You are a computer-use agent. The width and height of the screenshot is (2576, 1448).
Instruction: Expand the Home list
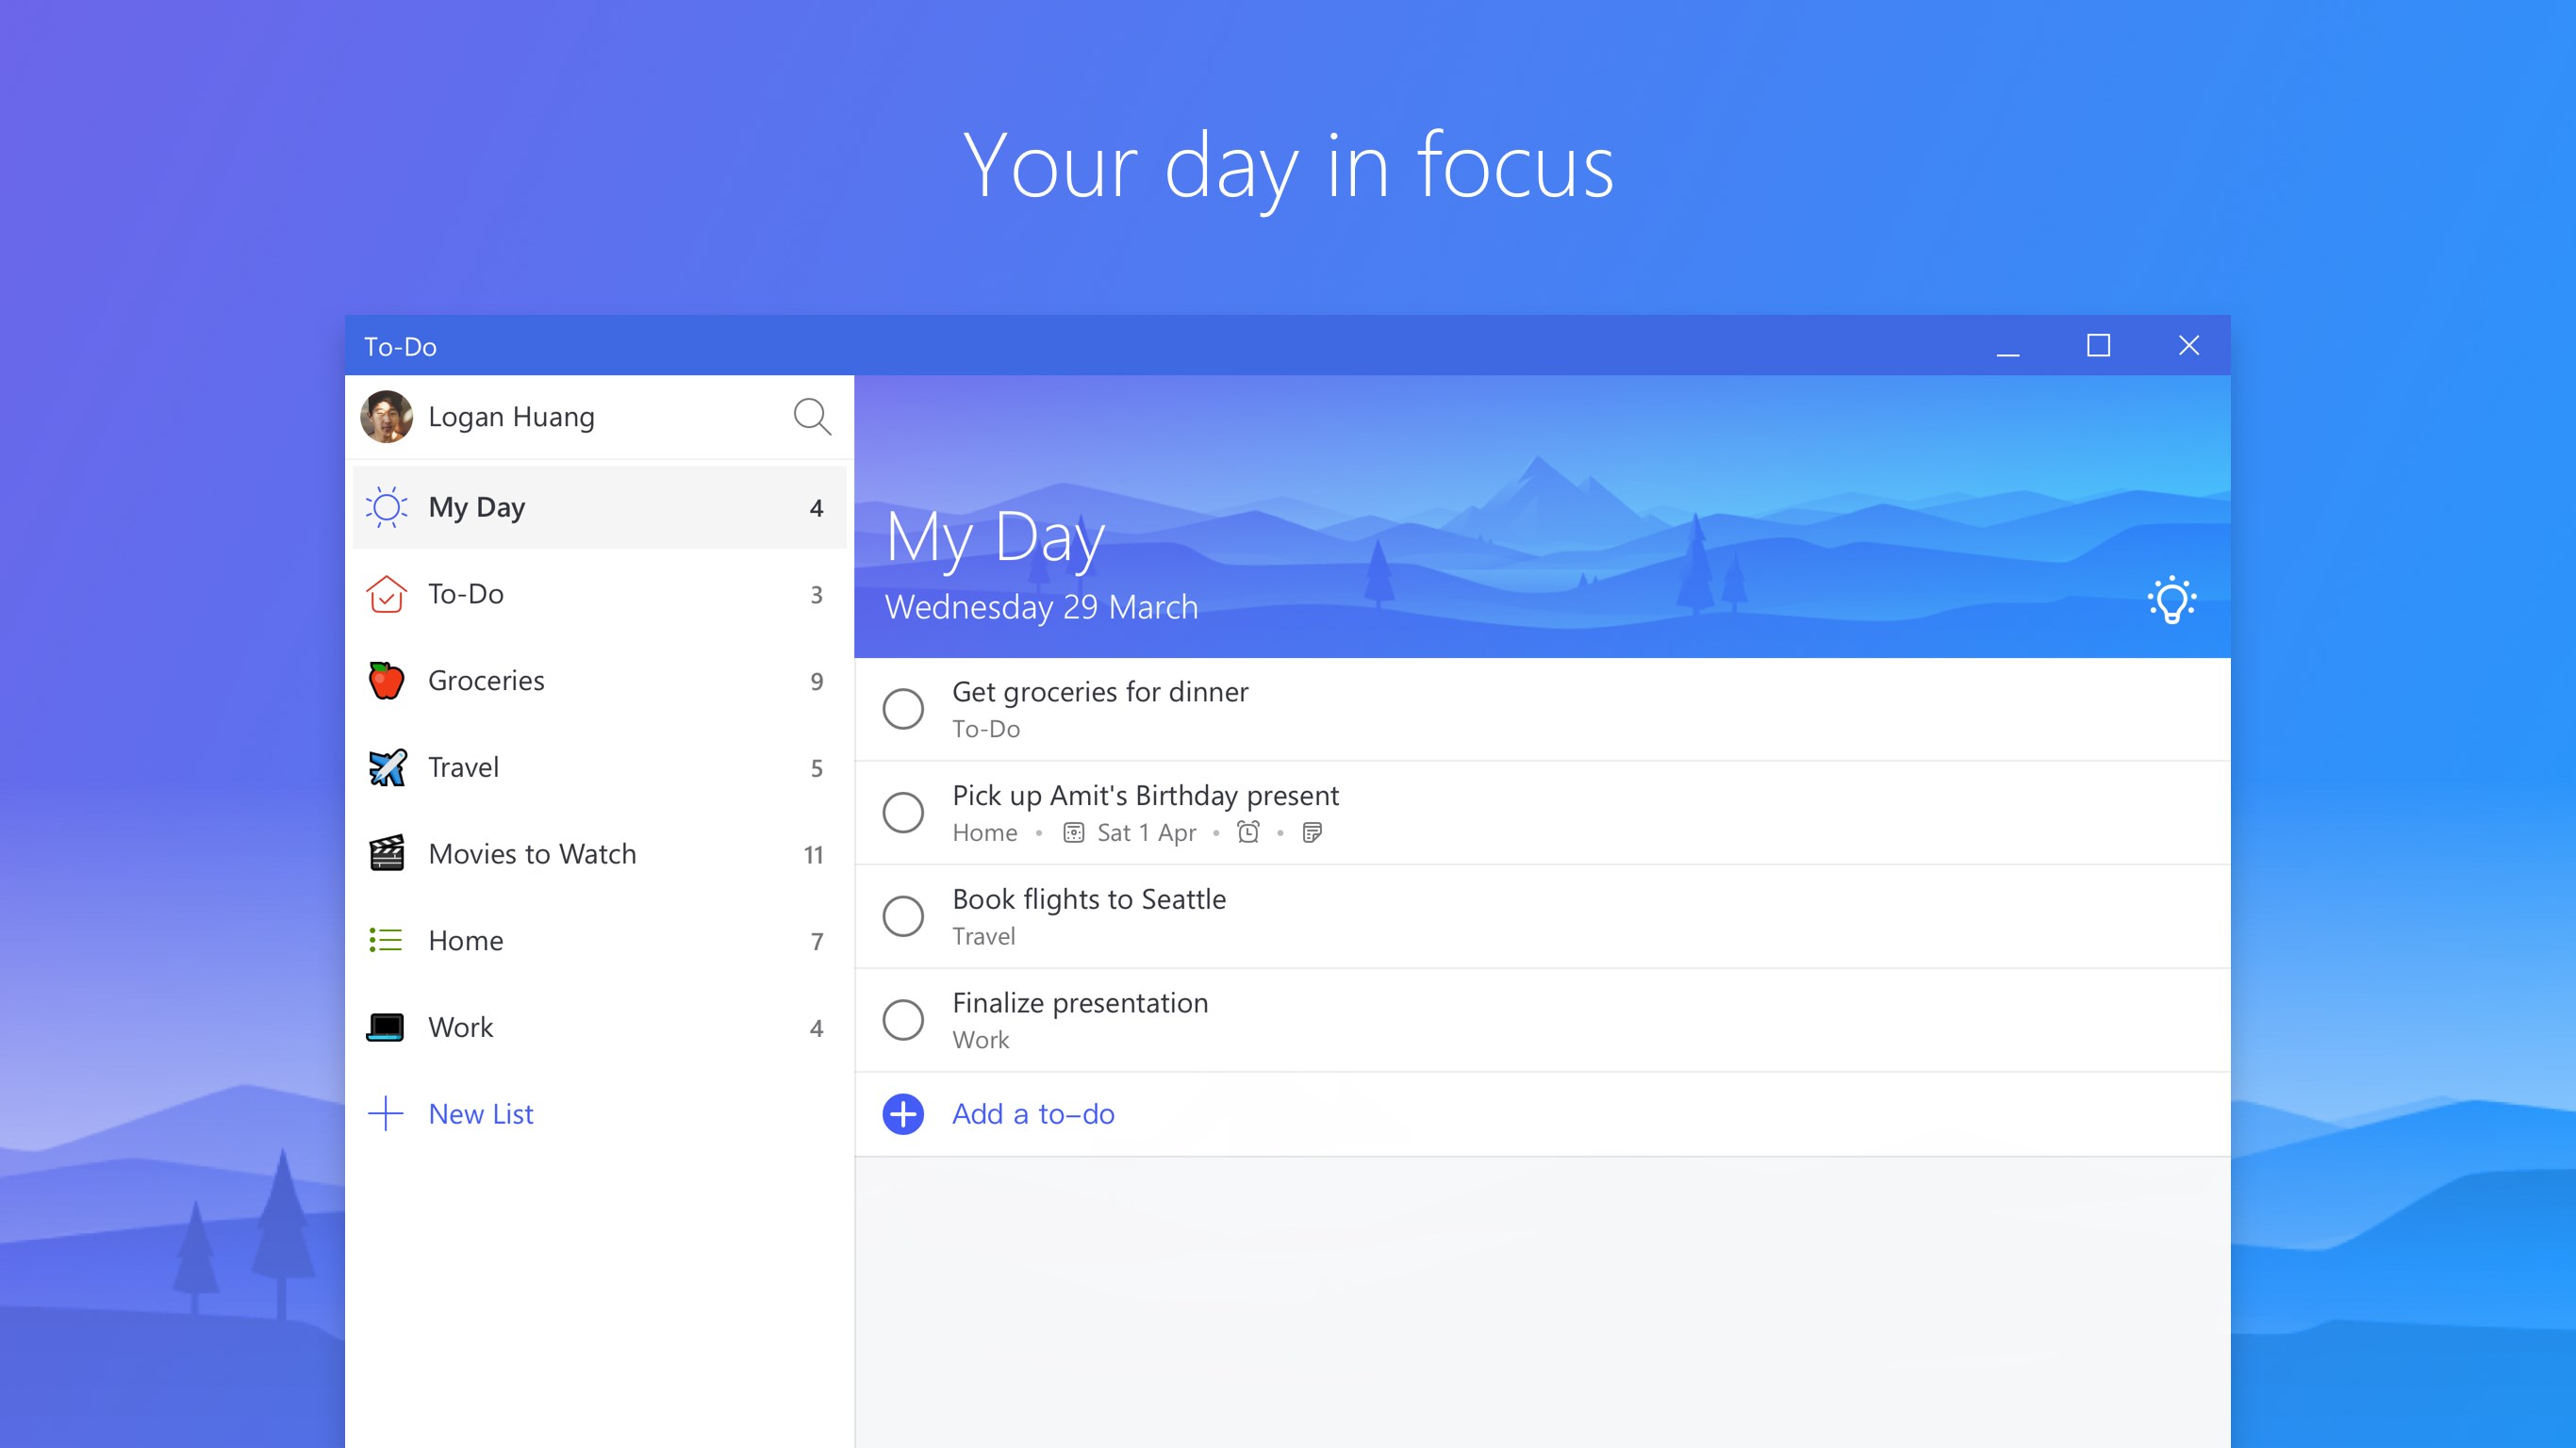(x=600, y=939)
